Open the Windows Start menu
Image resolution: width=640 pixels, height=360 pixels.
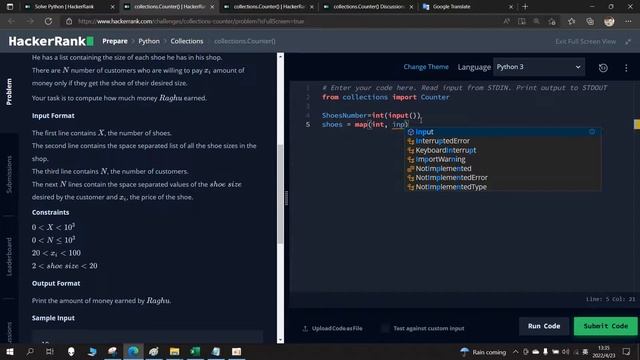click(10, 351)
